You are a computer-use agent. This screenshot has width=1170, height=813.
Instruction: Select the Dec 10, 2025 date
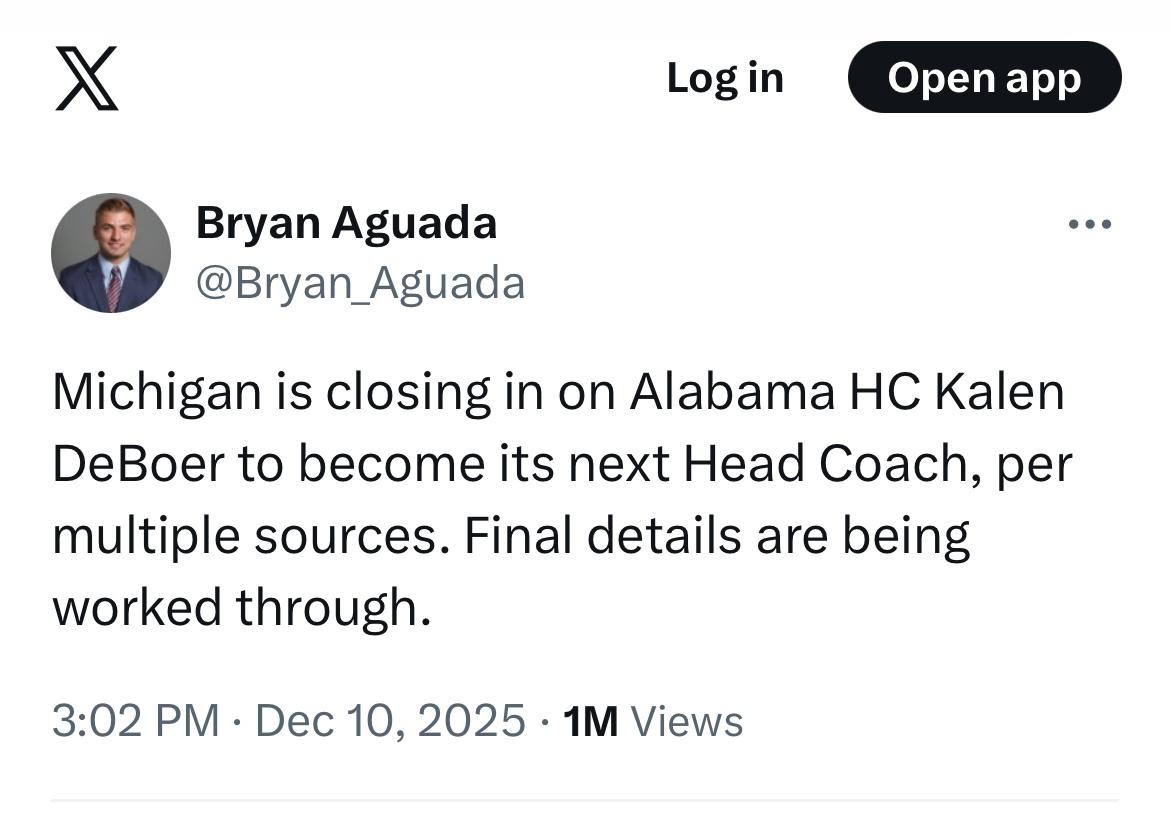[390, 721]
